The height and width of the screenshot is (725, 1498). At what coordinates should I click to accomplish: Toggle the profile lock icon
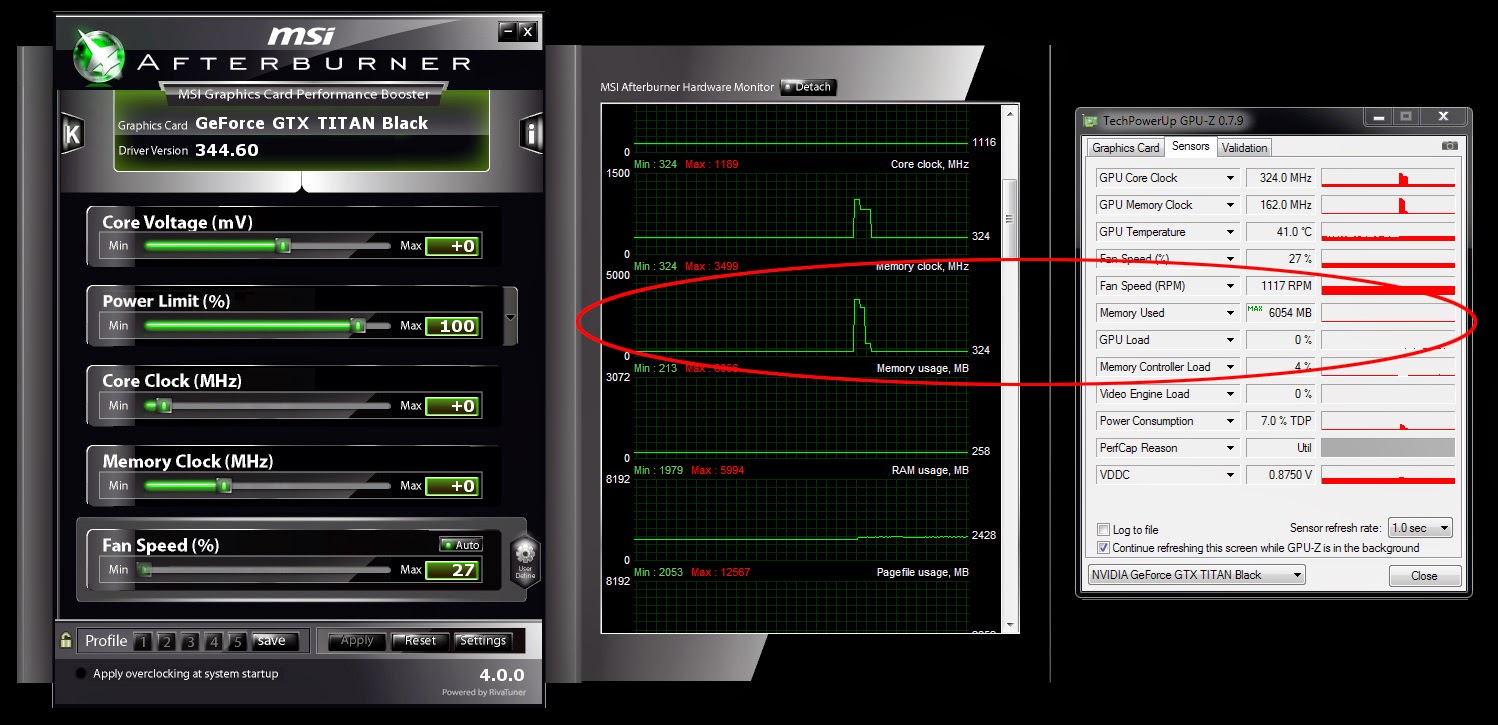(x=66, y=640)
